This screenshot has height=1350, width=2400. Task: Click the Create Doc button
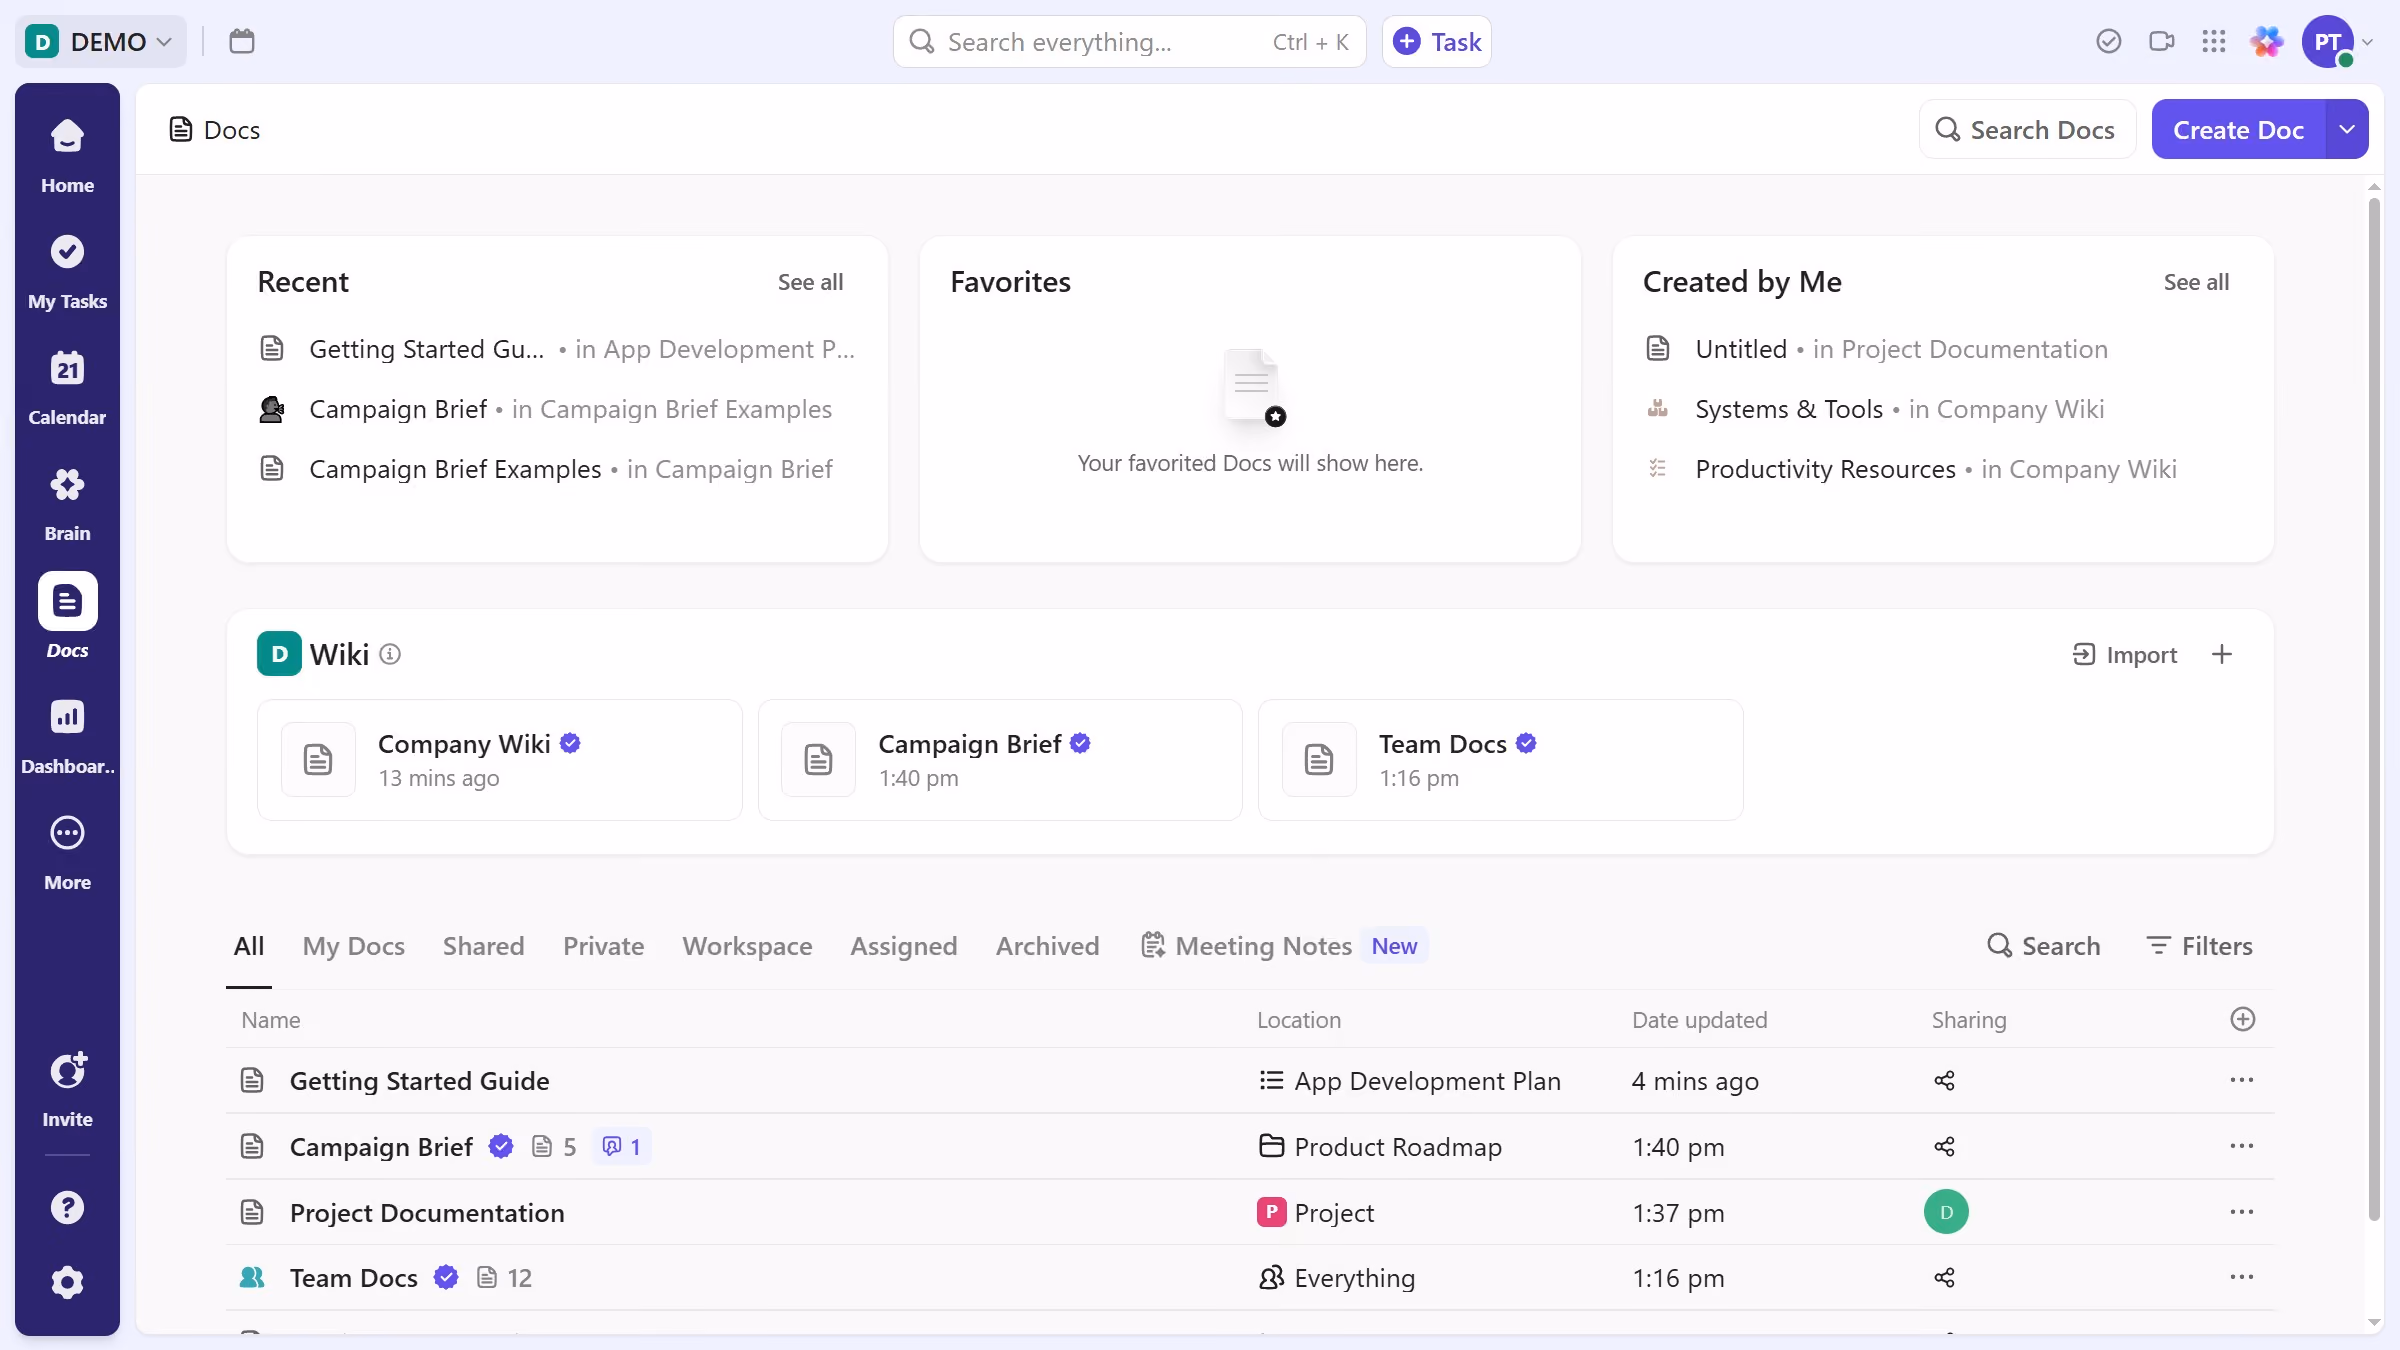click(2239, 129)
